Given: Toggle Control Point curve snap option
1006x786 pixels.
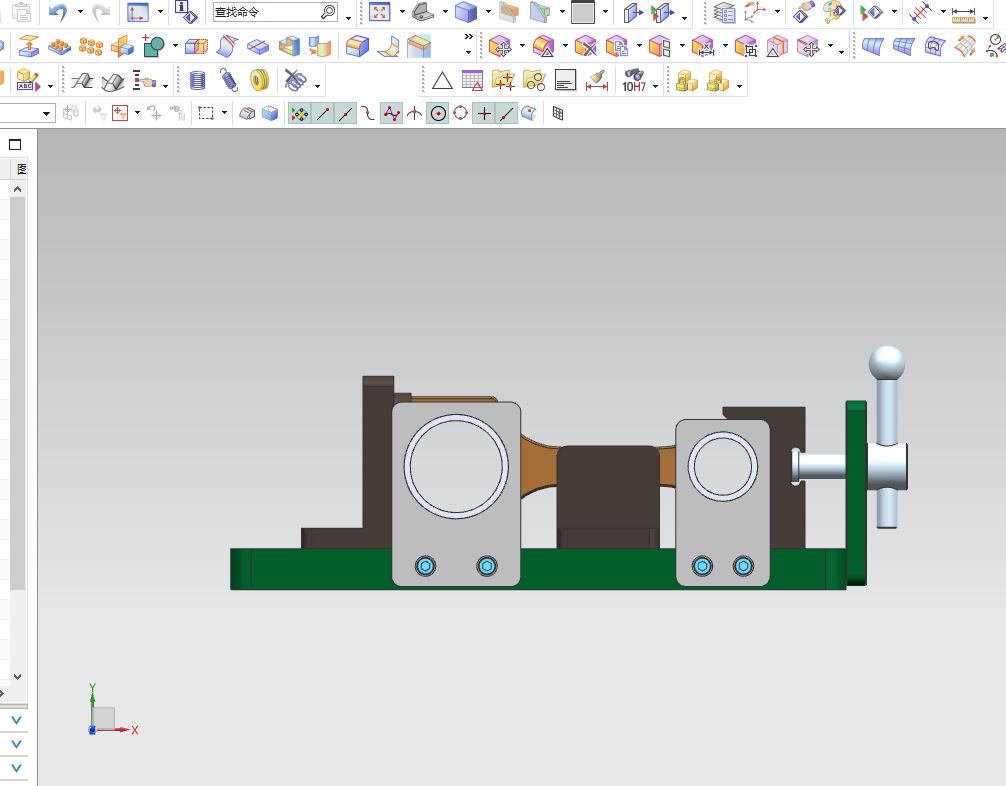Looking at the screenshot, I should tap(368, 114).
